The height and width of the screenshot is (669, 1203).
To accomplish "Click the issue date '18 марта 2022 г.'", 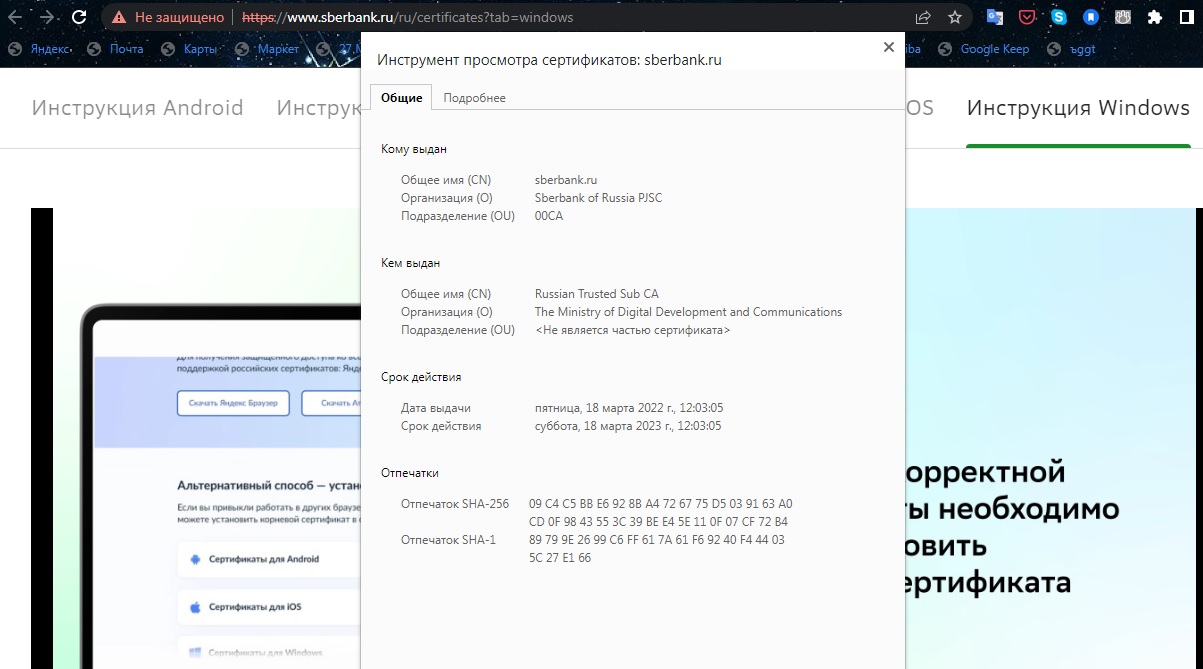I will [x=628, y=408].
